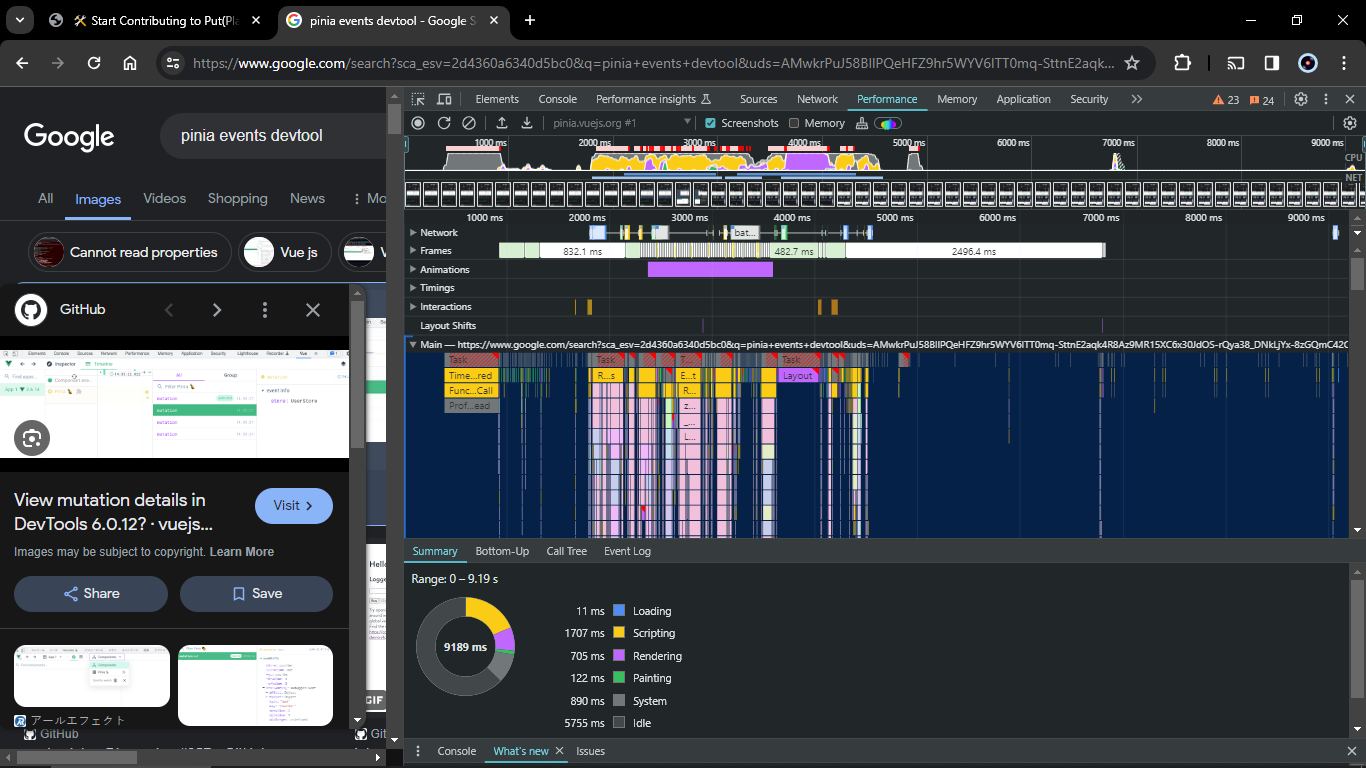The width and height of the screenshot is (1366, 768).
Task: Open the Security tab
Action: coord(1089,99)
